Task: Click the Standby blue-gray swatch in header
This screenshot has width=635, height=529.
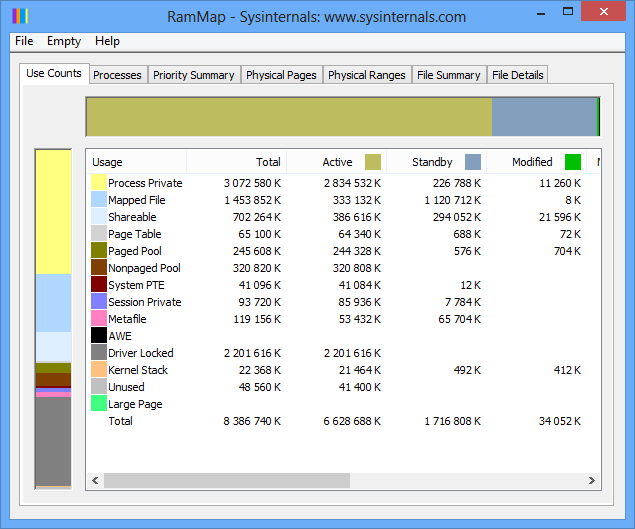Action: (473, 162)
